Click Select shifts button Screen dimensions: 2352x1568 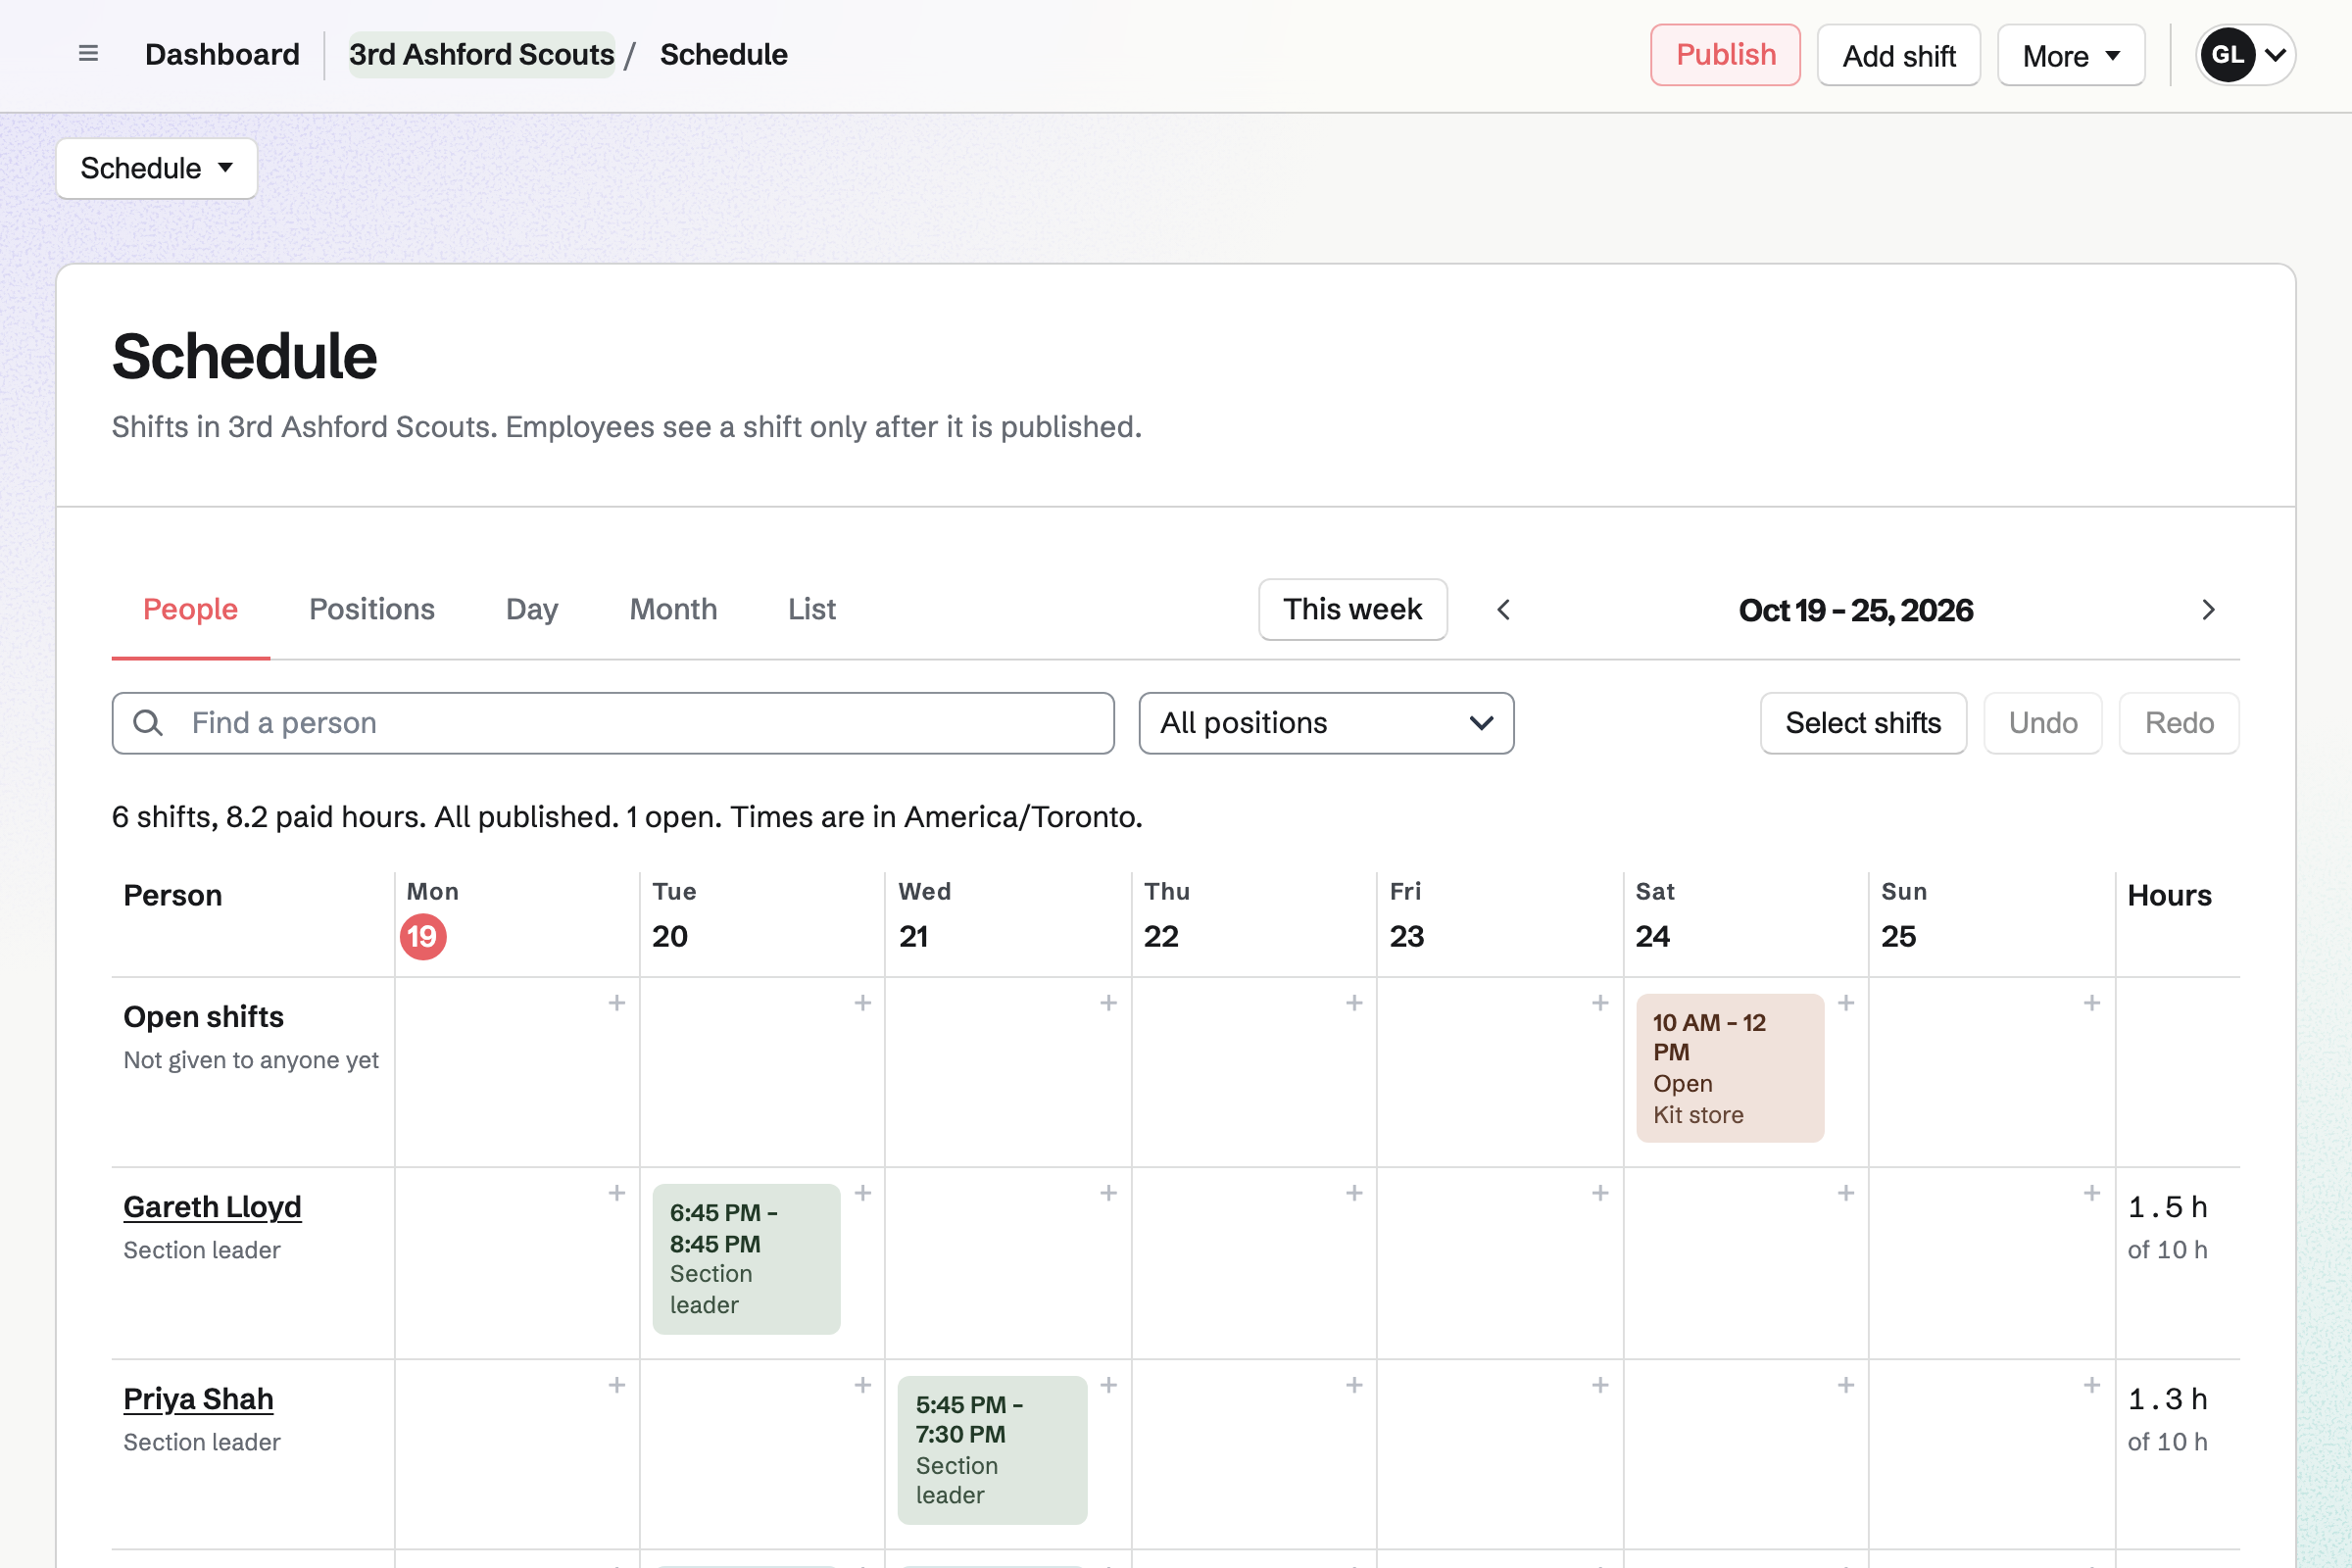pyautogui.click(x=1863, y=723)
